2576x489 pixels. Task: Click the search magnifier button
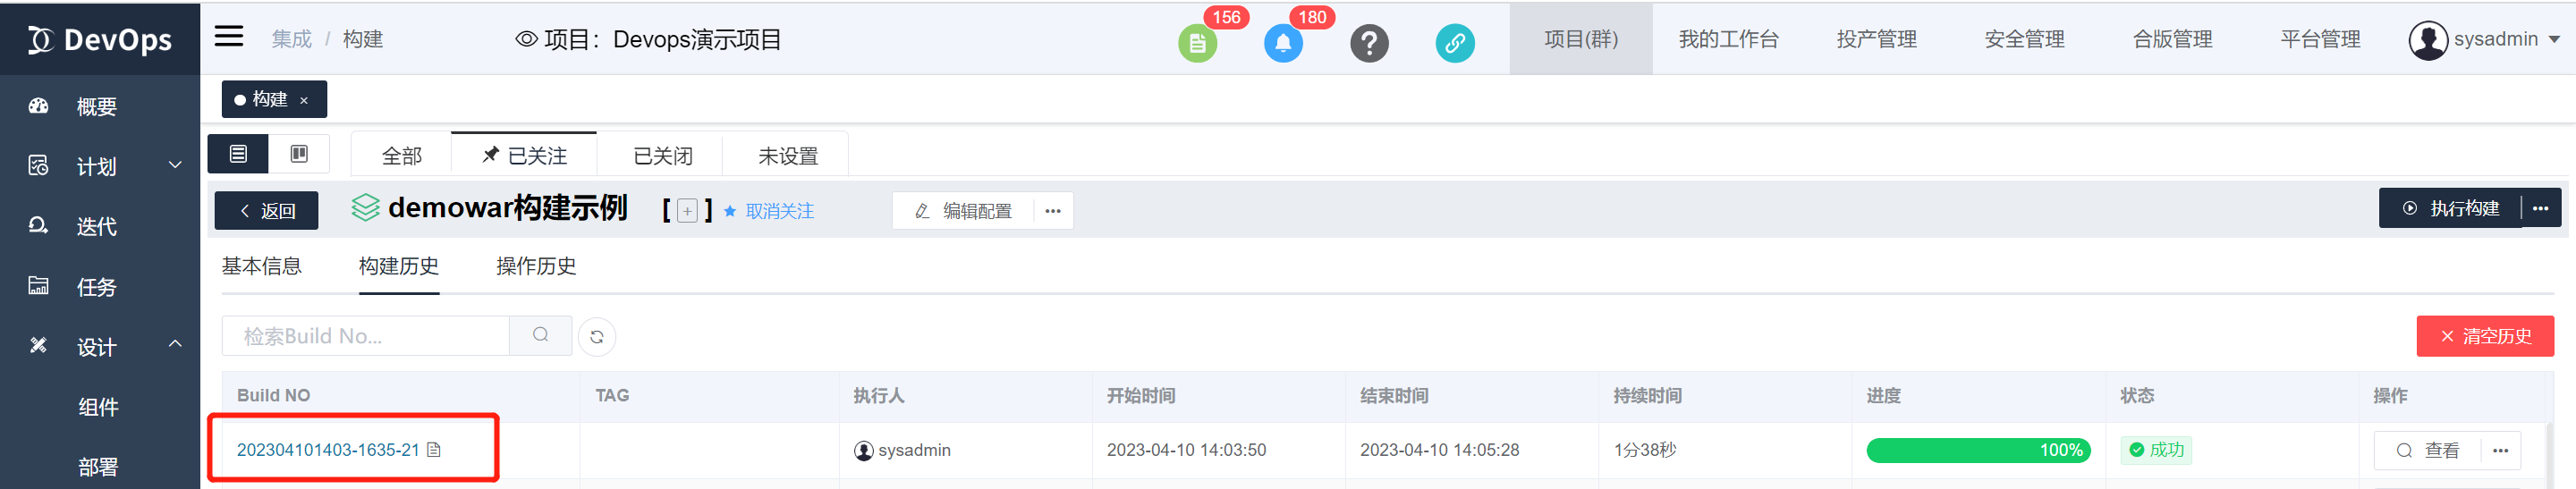point(541,336)
